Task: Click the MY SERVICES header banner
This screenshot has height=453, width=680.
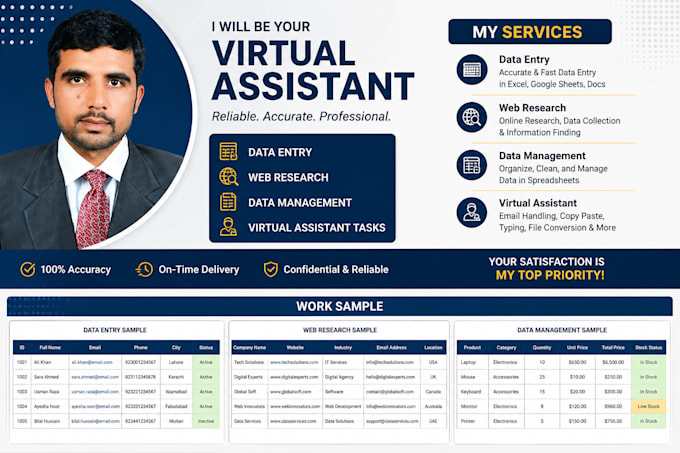Action: [530, 32]
